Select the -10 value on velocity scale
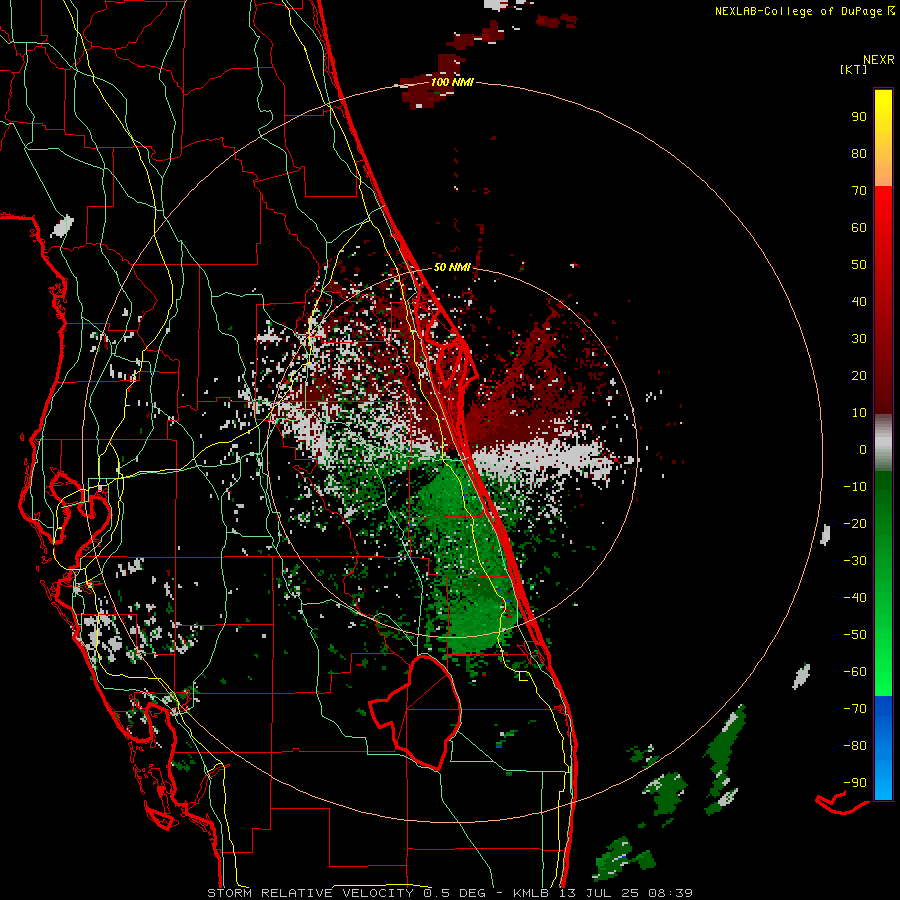 (x=855, y=487)
